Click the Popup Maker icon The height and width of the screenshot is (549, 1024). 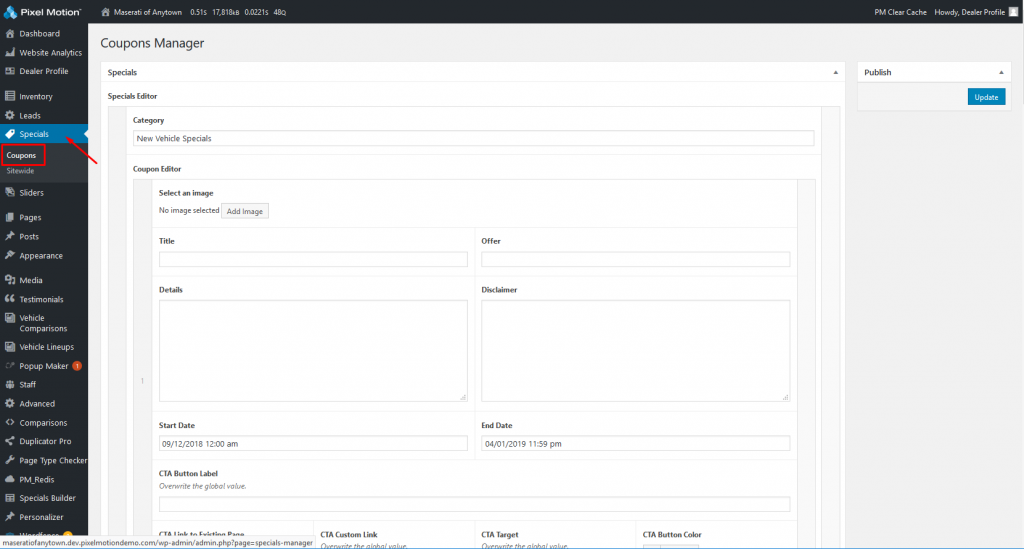(10, 366)
